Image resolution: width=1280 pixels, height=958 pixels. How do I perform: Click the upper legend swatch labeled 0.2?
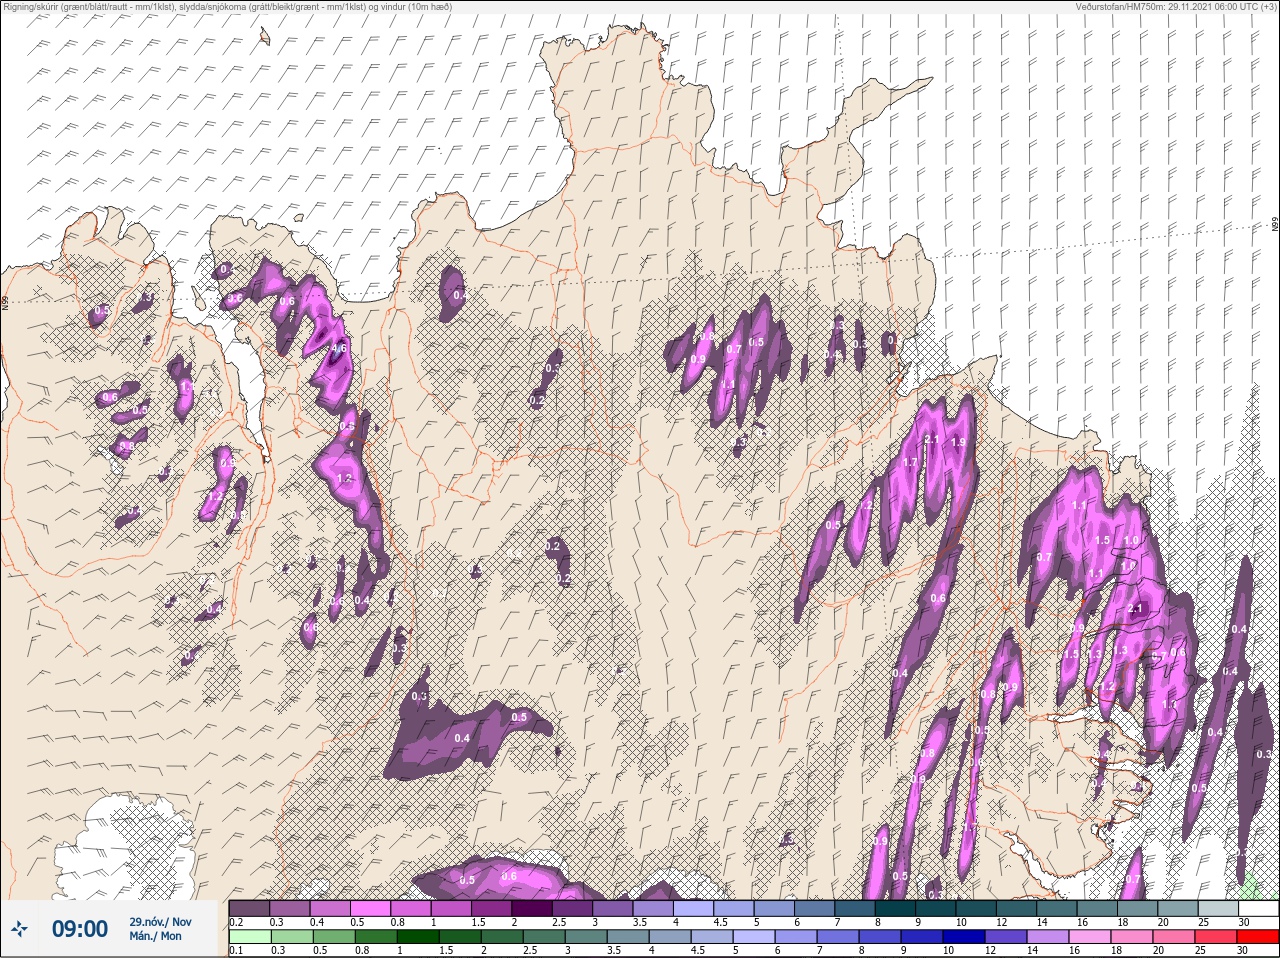[x=249, y=908]
